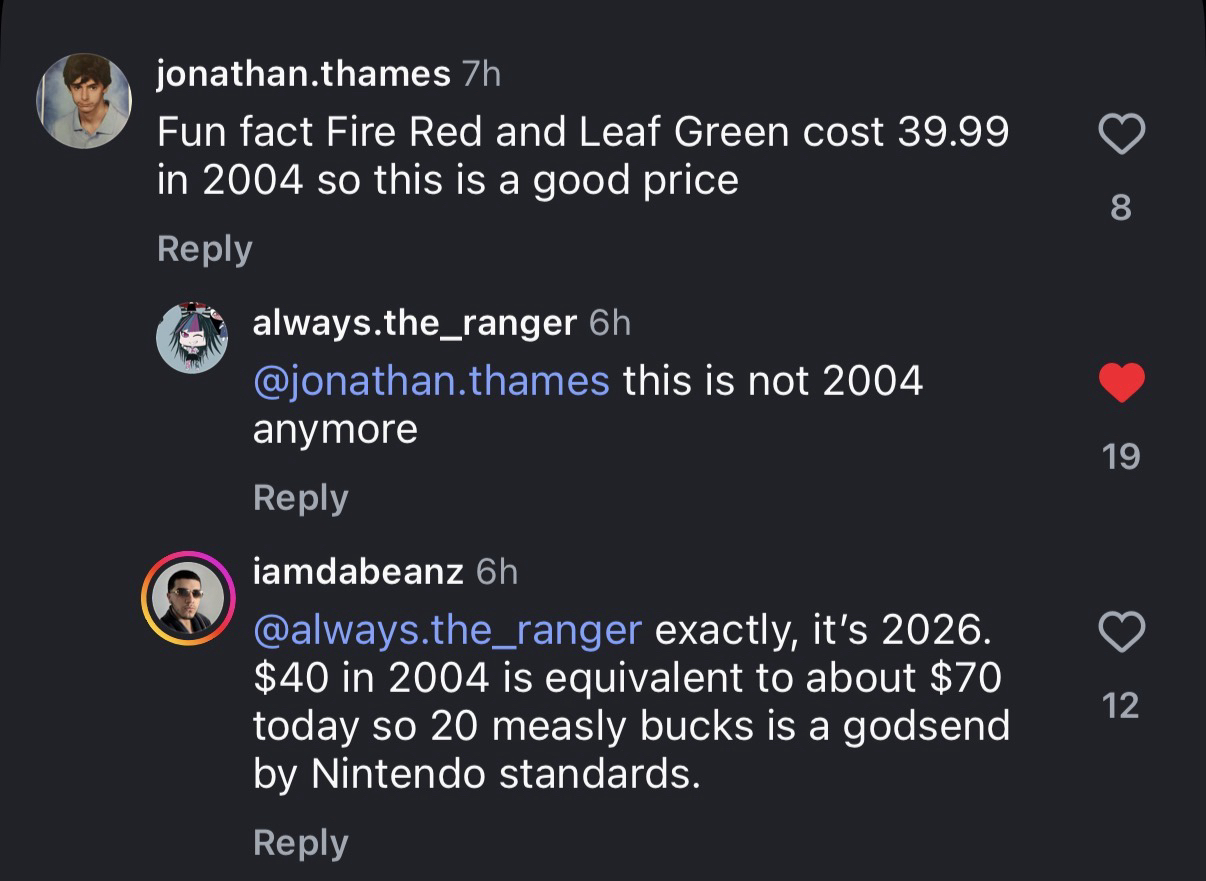Image resolution: width=1206 pixels, height=881 pixels.
Task: View the 12 likes count
Action: 1121,705
